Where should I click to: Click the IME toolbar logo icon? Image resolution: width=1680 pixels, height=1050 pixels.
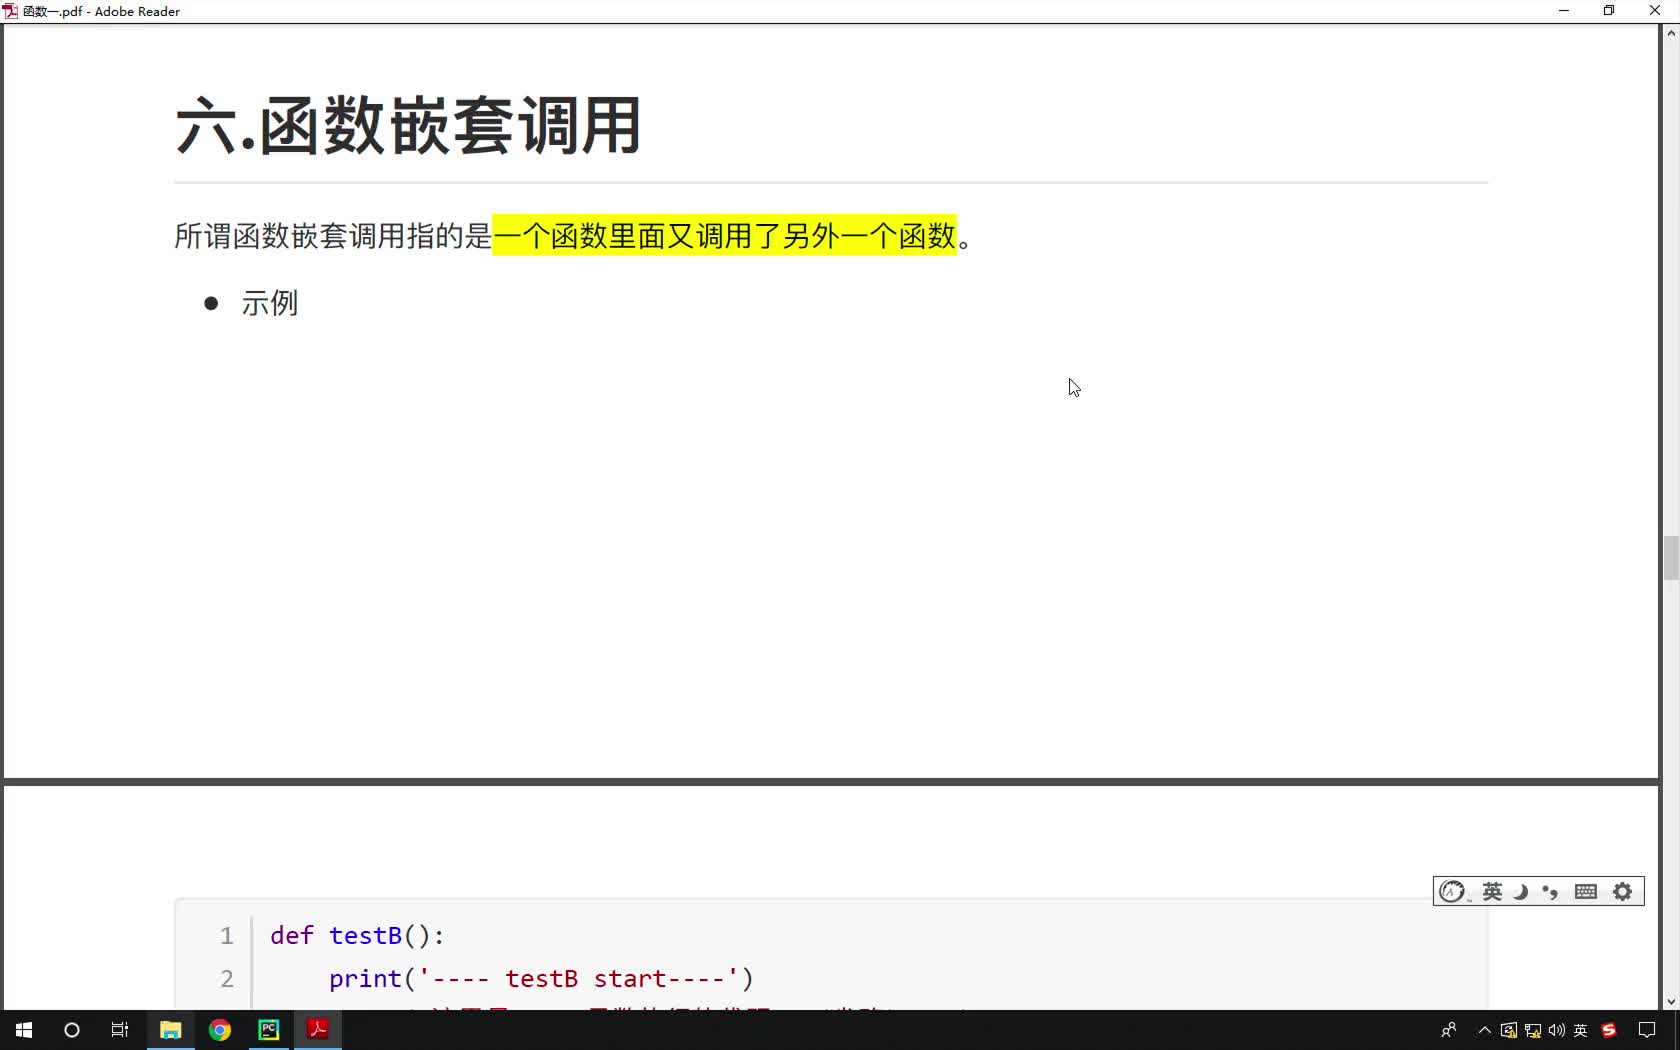point(1452,891)
